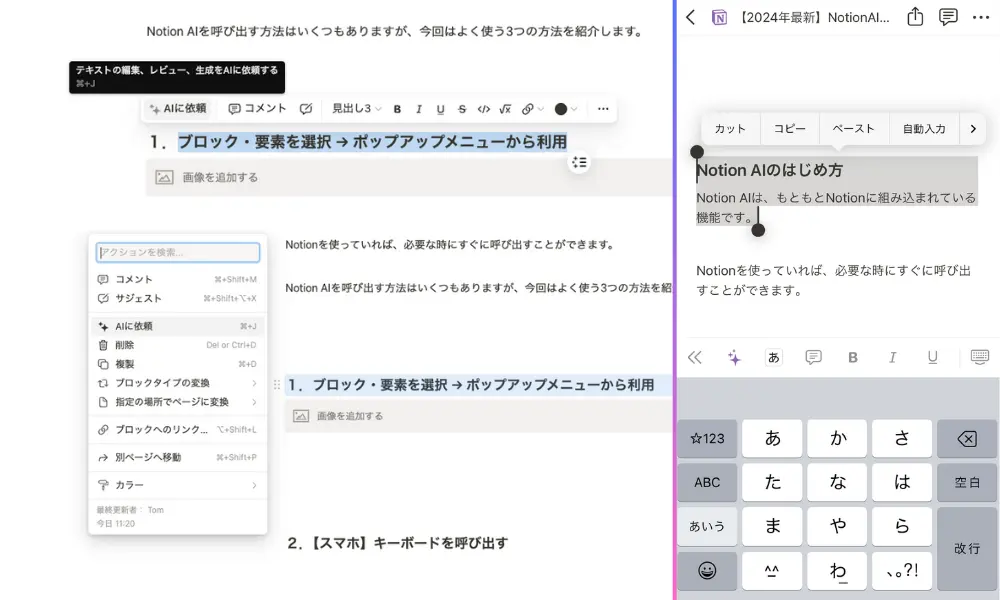Show more options with the popup right chevron
The image size is (1000, 600).
click(x=973, y=129)
